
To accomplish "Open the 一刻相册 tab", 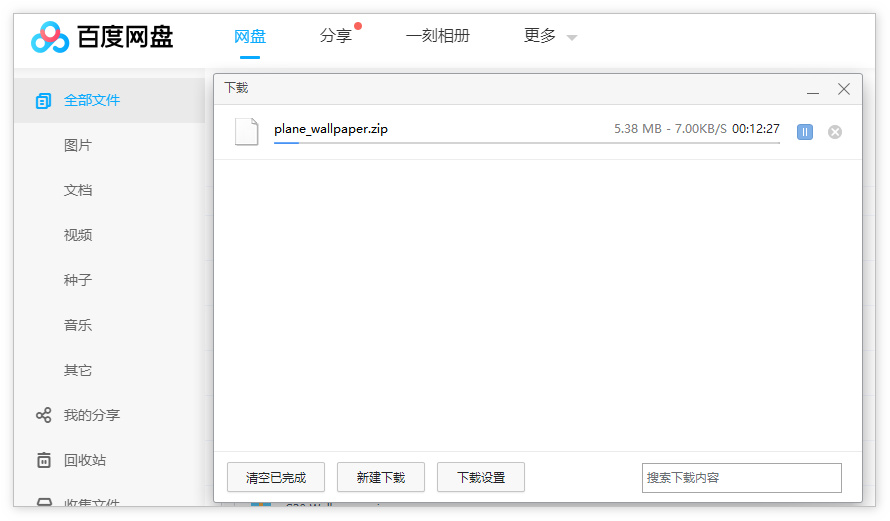I will [438, 36].
